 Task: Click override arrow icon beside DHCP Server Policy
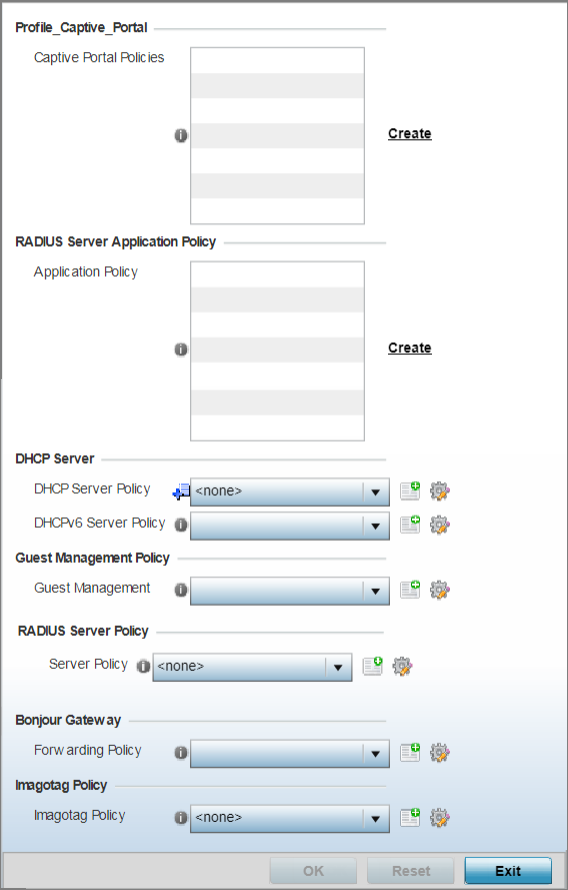pyautogui.click(x=181, y=492)
